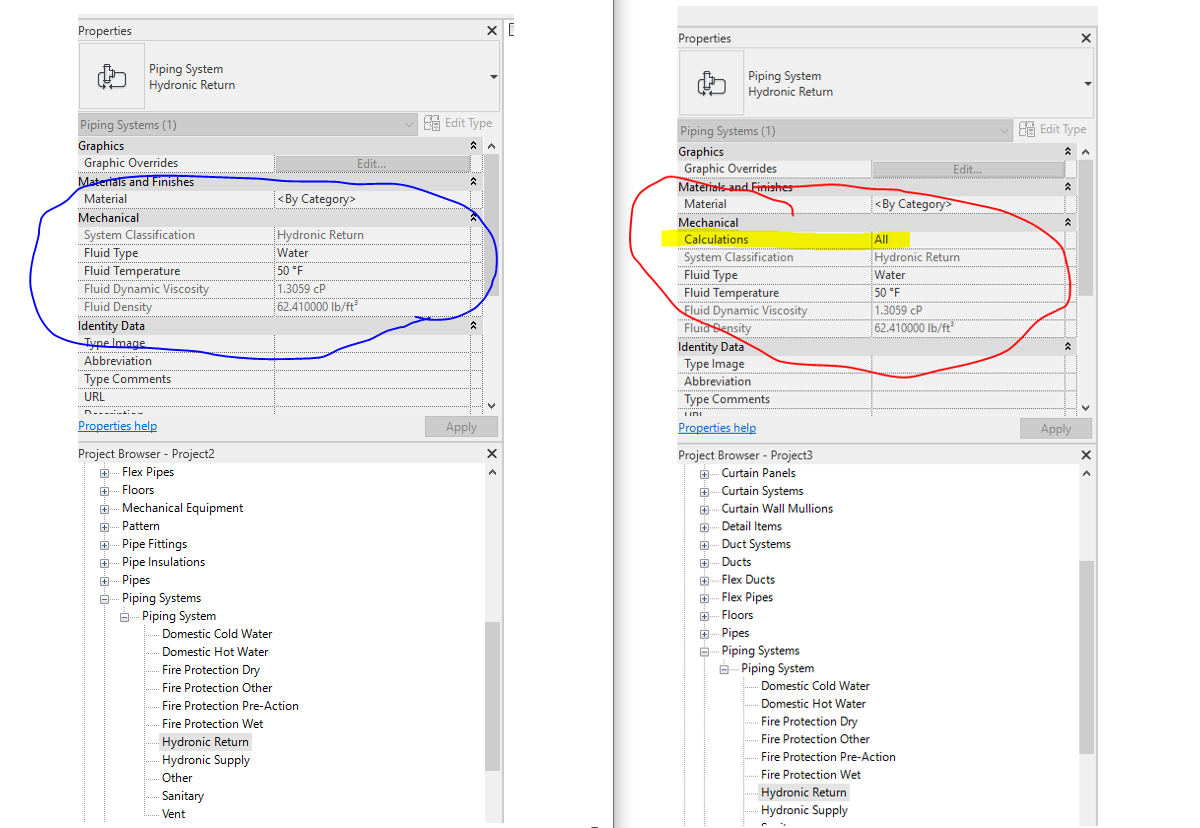Collapse the Identity Data section chevron in left panel

[x=472, y=324]
